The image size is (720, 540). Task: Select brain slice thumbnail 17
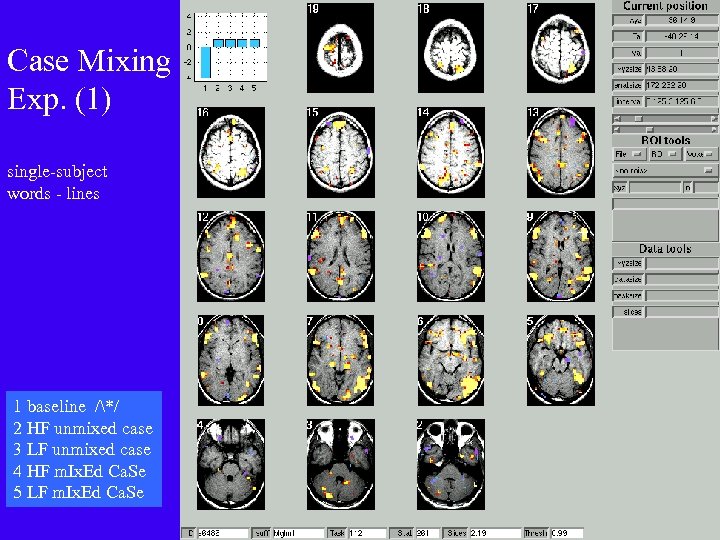tap(561, 48)
